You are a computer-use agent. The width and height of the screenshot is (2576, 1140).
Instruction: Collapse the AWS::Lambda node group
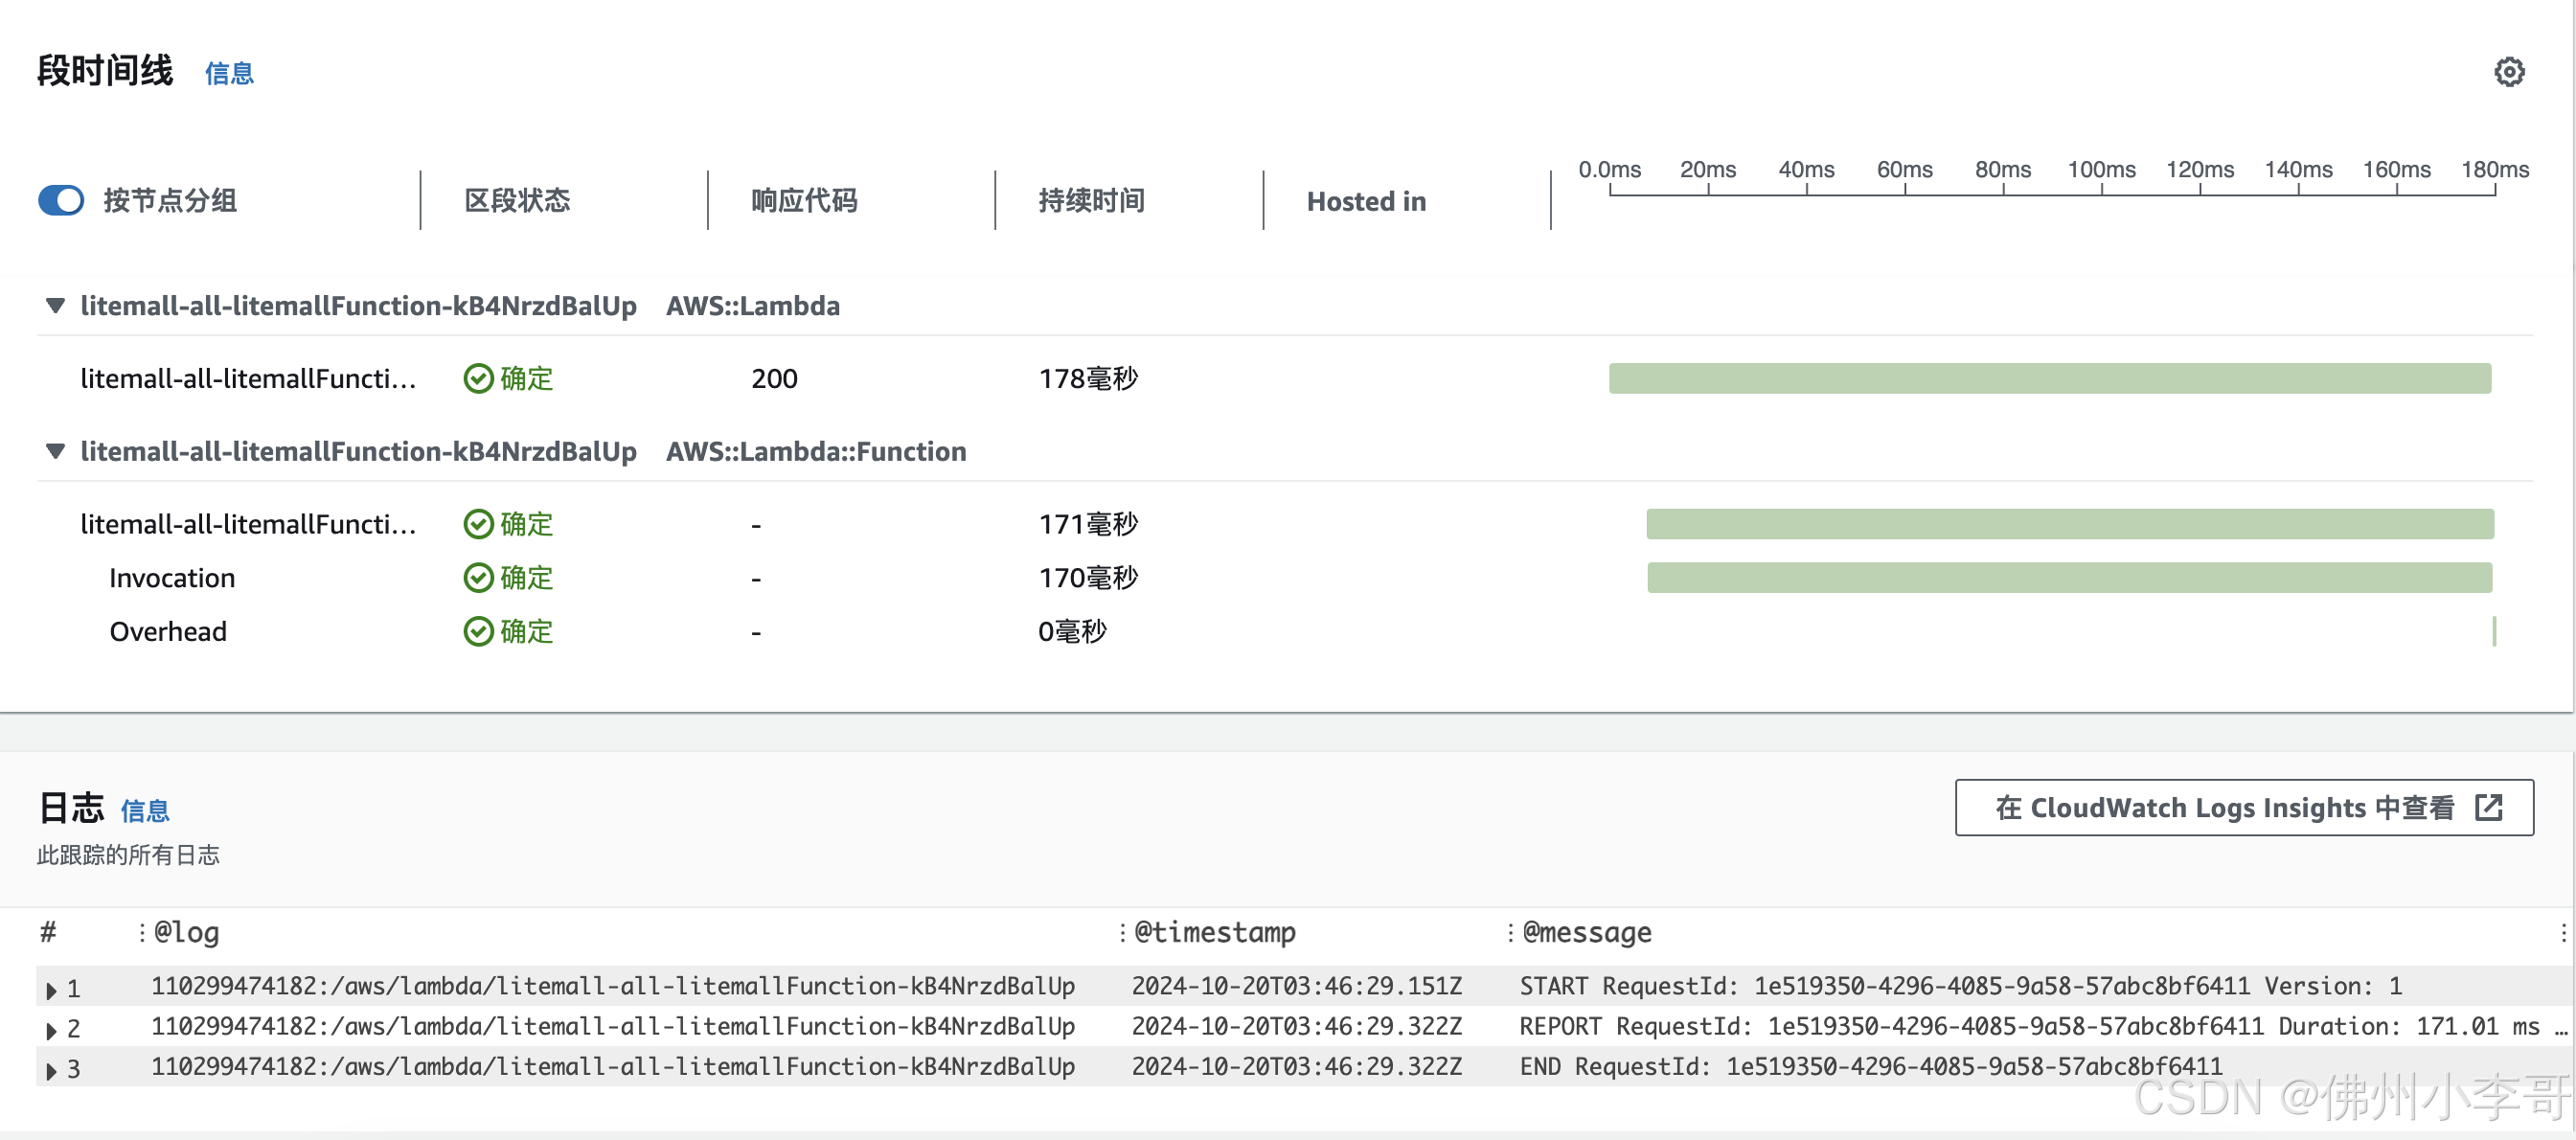click(56, 306)
